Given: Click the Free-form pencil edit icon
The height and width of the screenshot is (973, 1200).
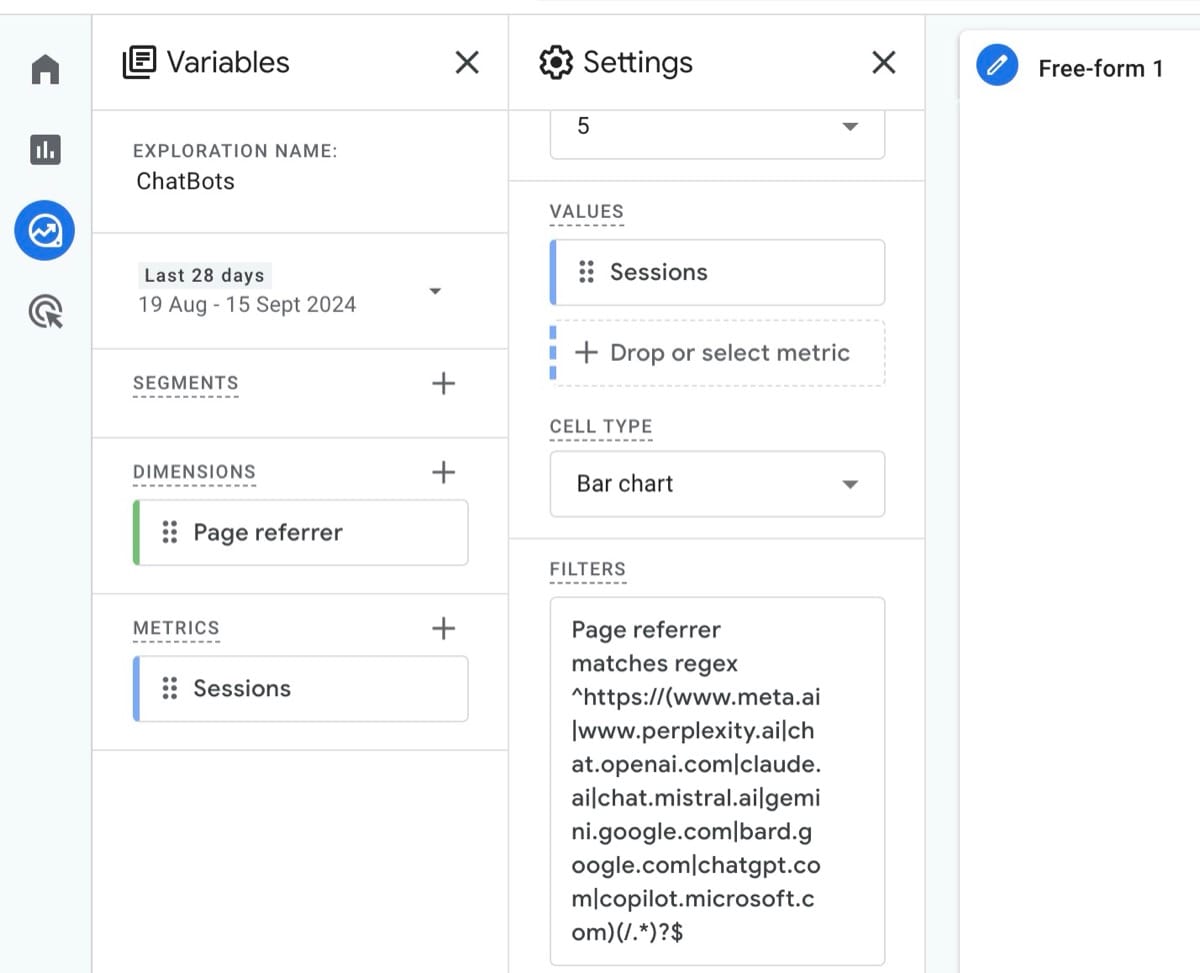Looking at the screenshot, I should click(996, 67).
